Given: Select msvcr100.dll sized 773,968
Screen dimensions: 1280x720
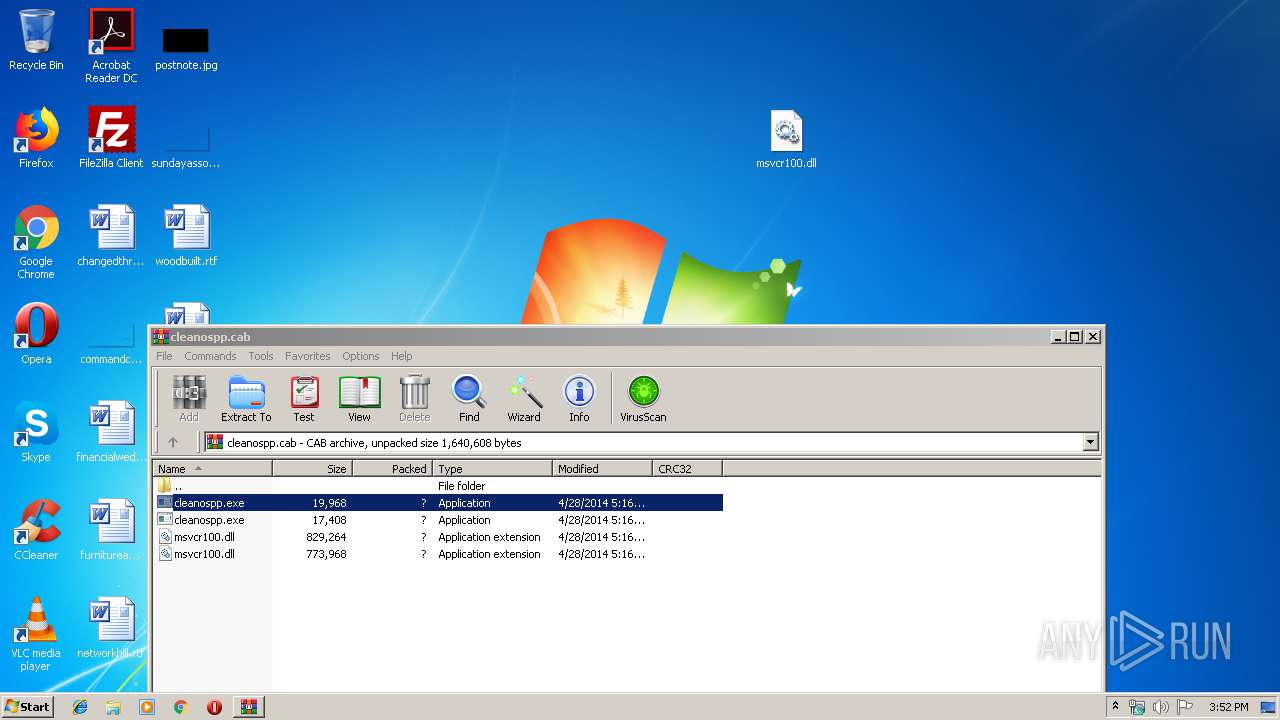Looking at the screenshot, I should click(x=438, y=554).
